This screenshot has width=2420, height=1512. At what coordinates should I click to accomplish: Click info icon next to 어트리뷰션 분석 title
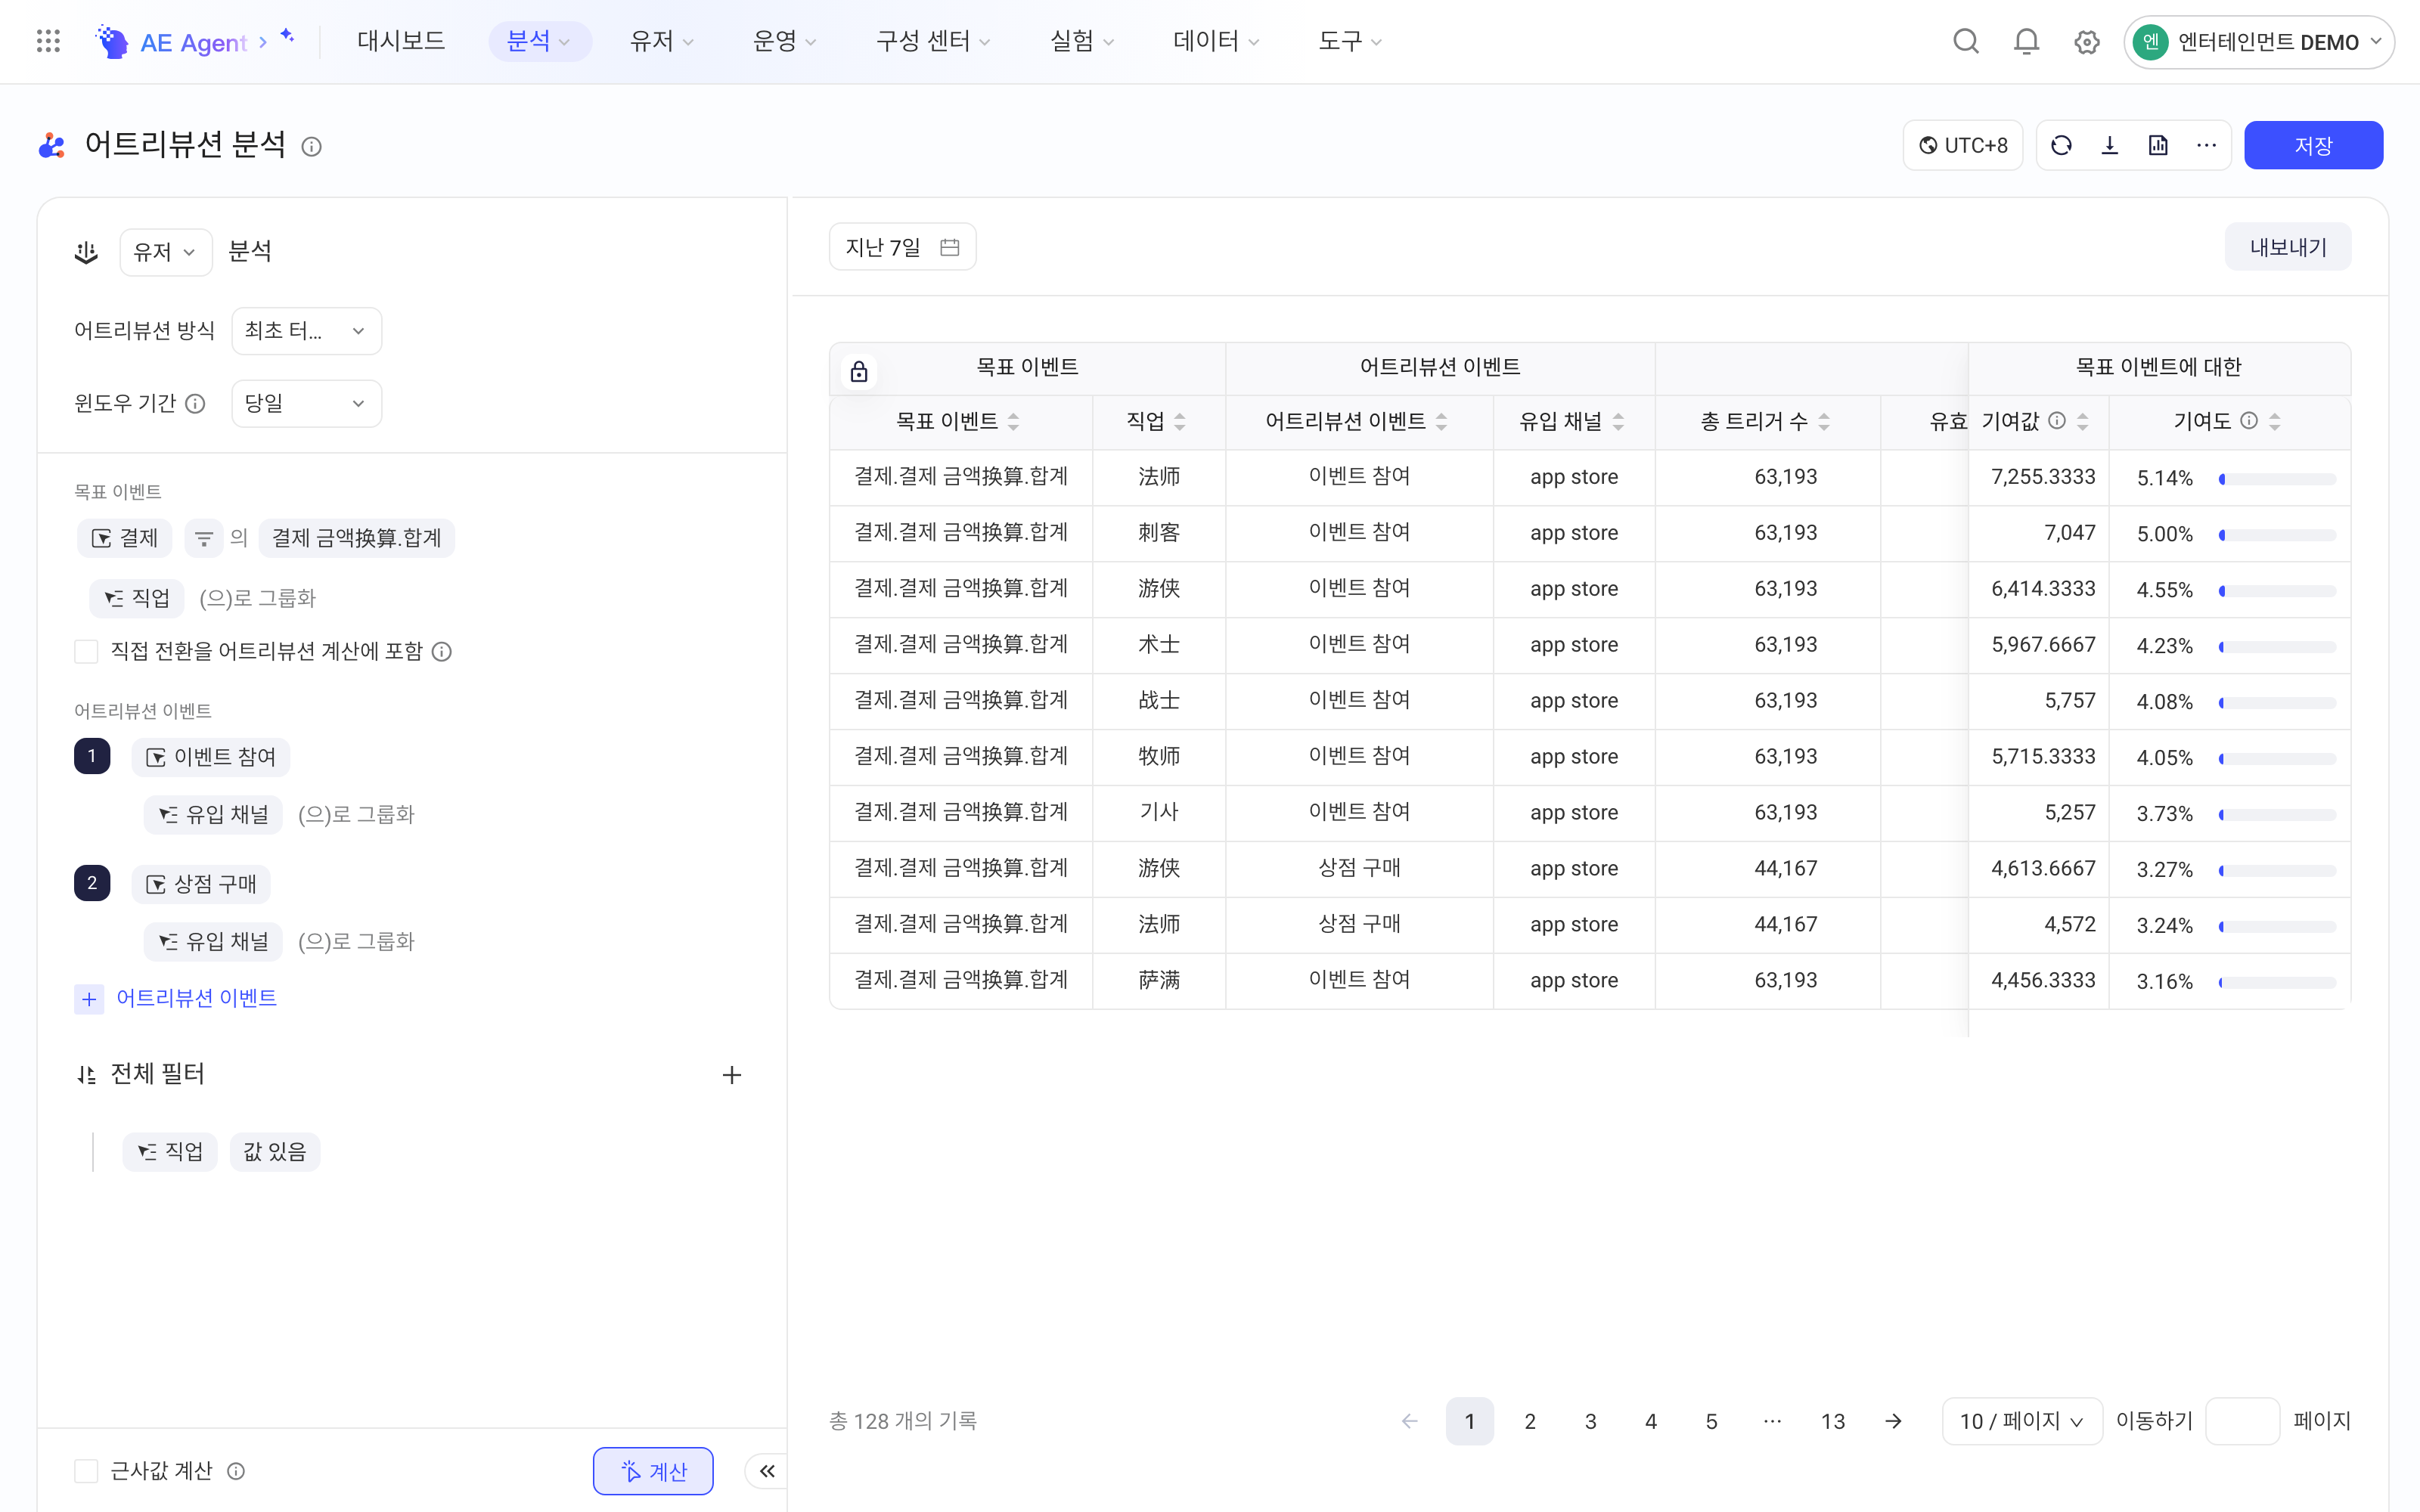coord(312,147)
